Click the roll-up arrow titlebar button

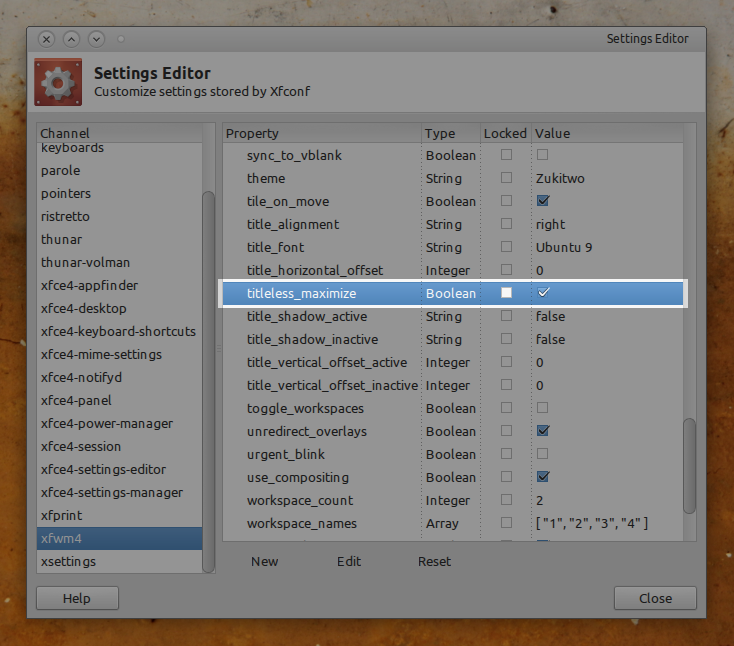click(x=71, y=39)
